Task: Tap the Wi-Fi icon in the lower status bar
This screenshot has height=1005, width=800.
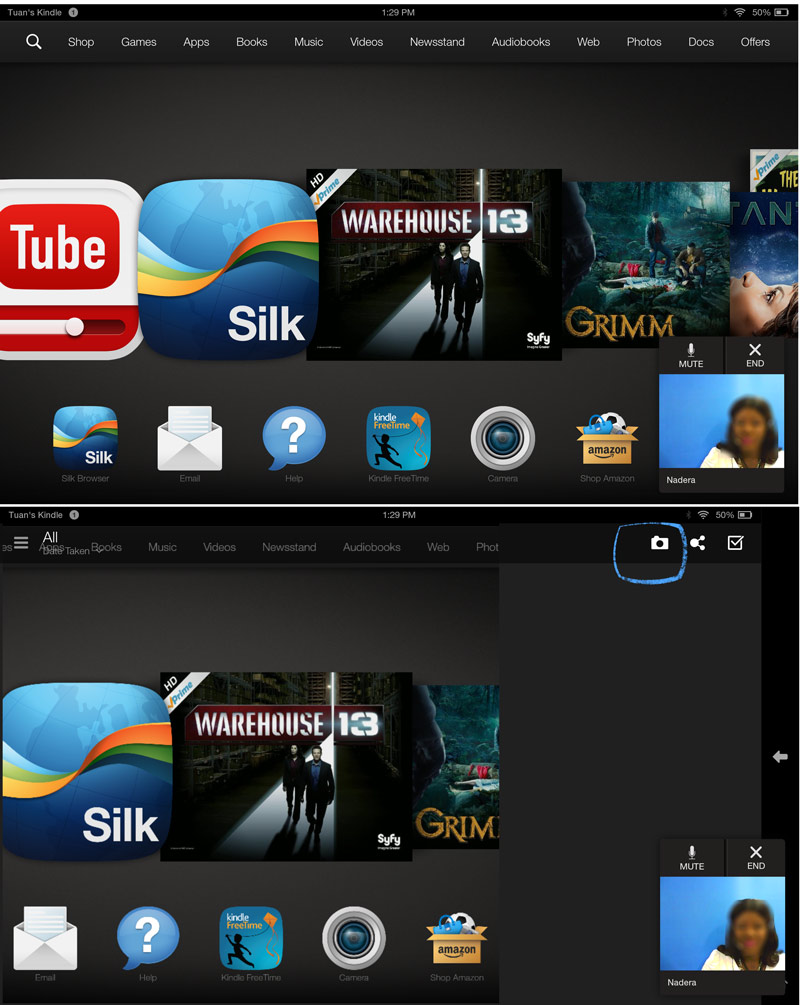Action: pos(703,515)
